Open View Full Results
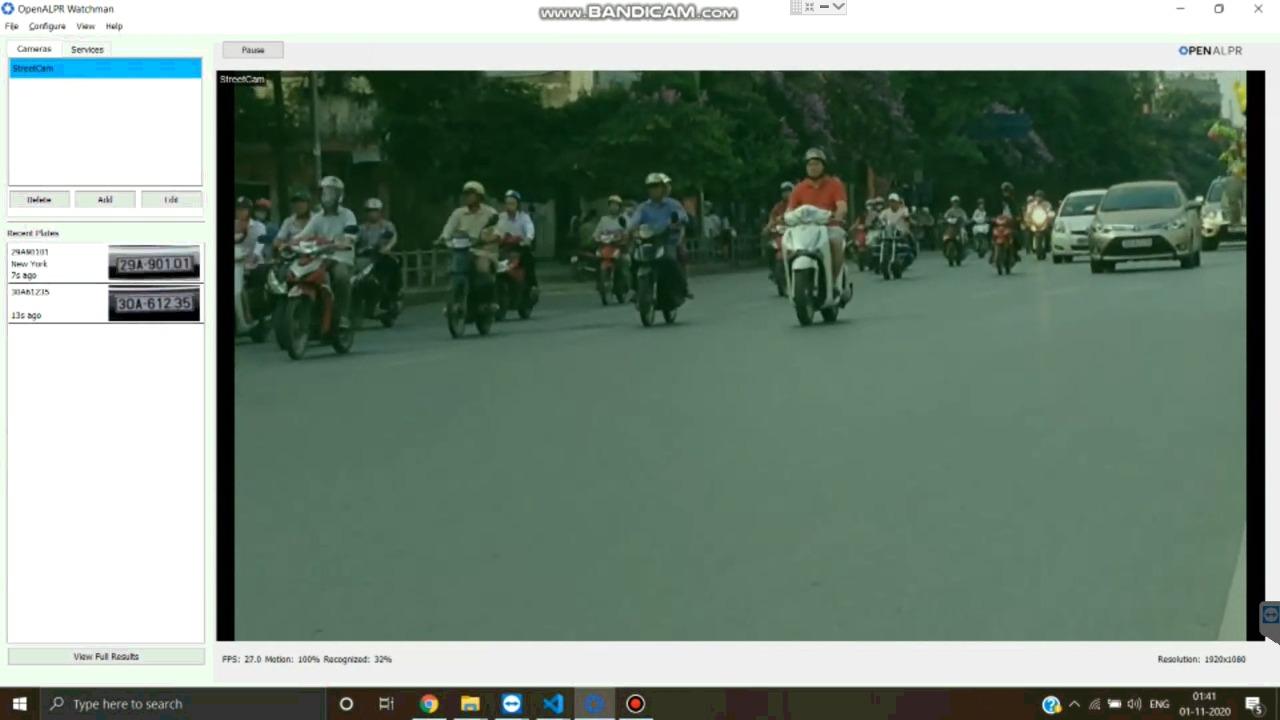1280x720 pixels. point(106,657)
